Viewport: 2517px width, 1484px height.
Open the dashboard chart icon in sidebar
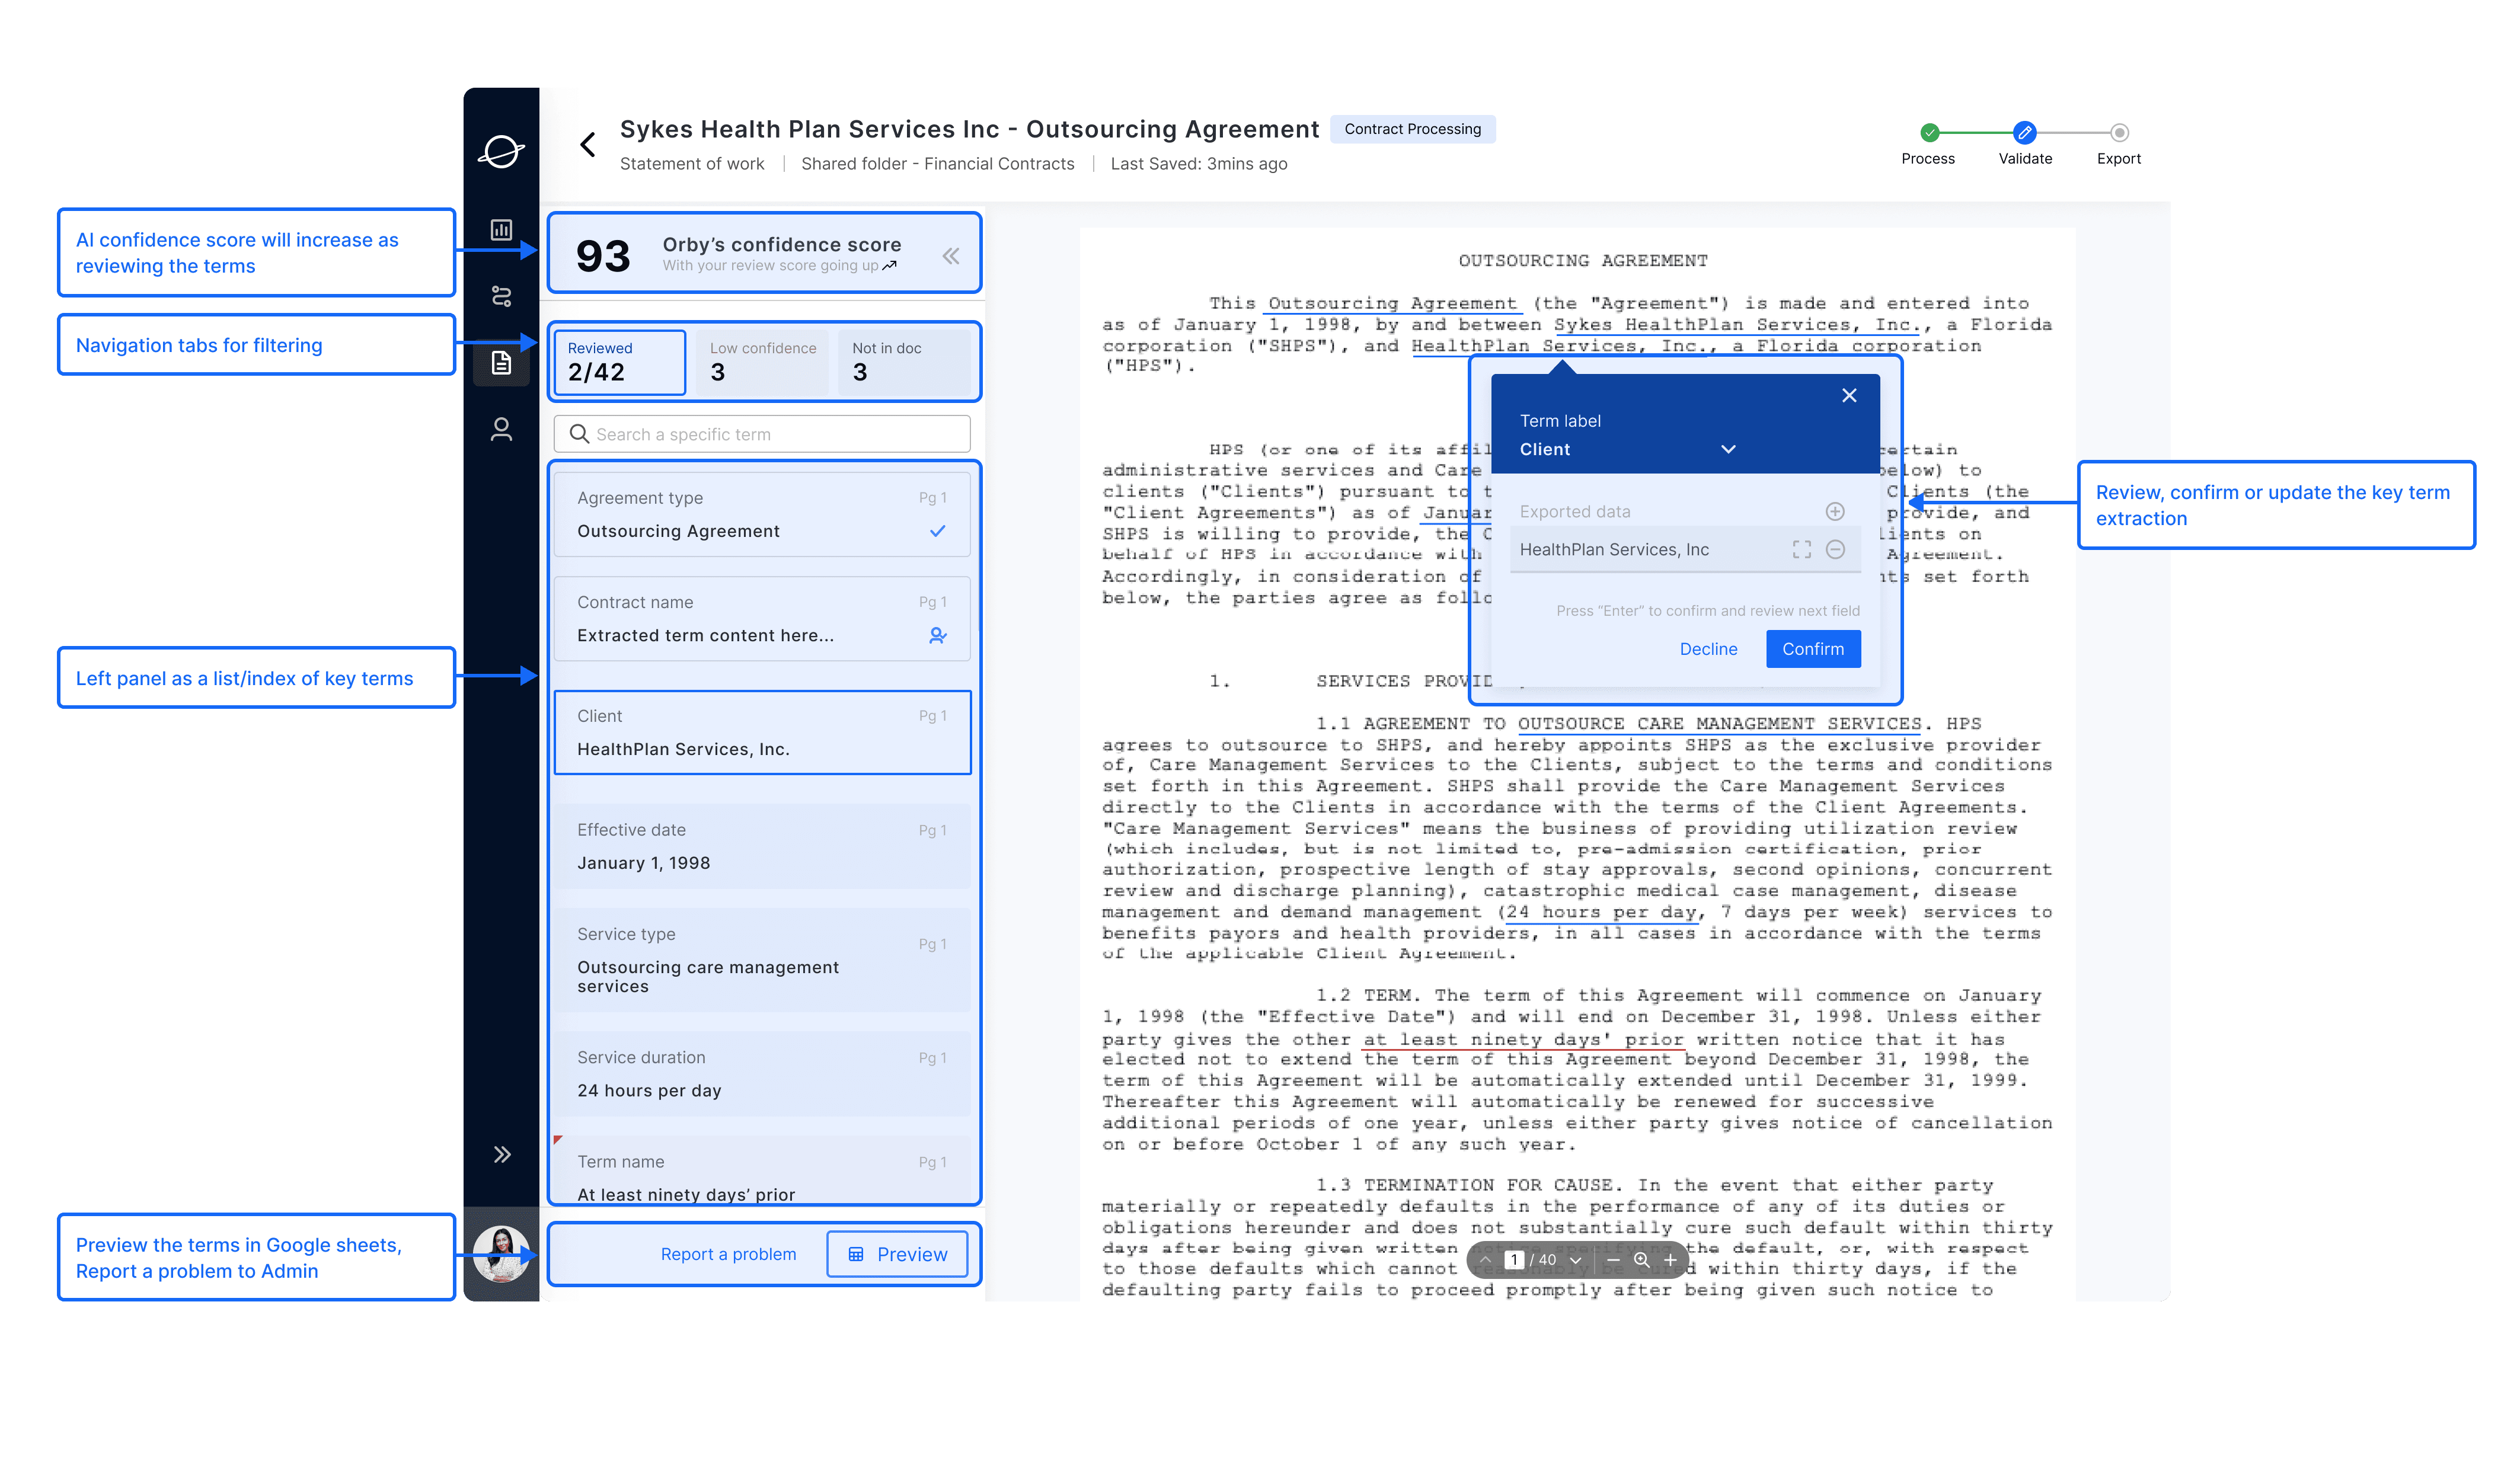tap(501, 230)
